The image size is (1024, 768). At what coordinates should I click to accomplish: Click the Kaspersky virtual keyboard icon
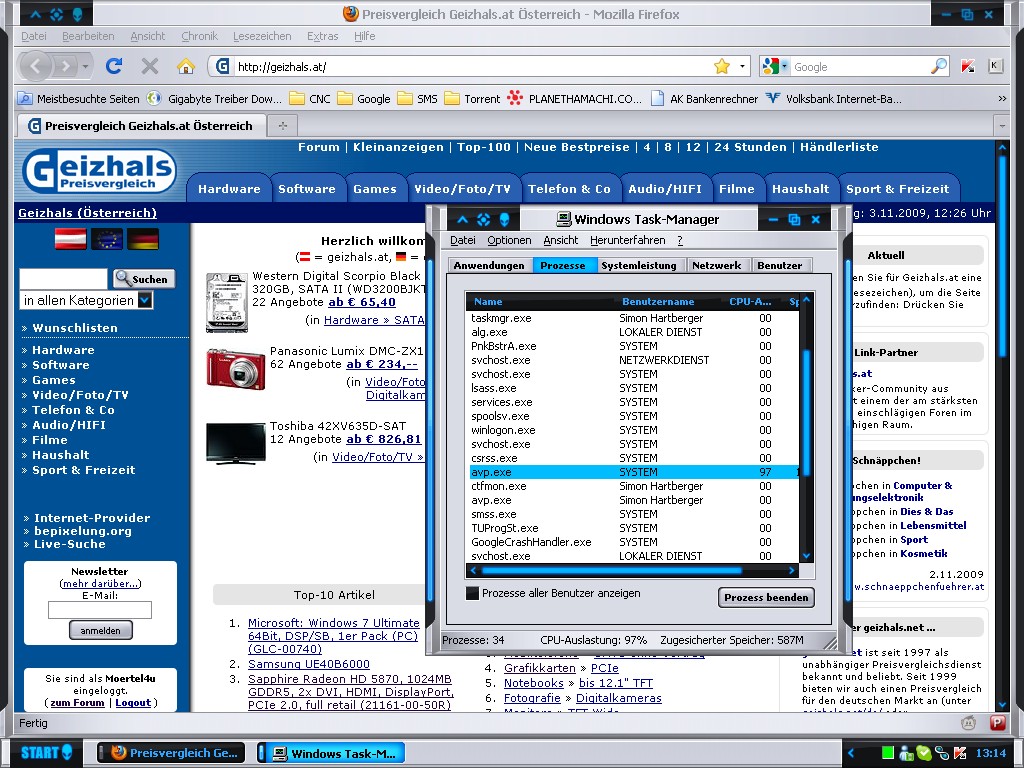[x=995, y=65]
